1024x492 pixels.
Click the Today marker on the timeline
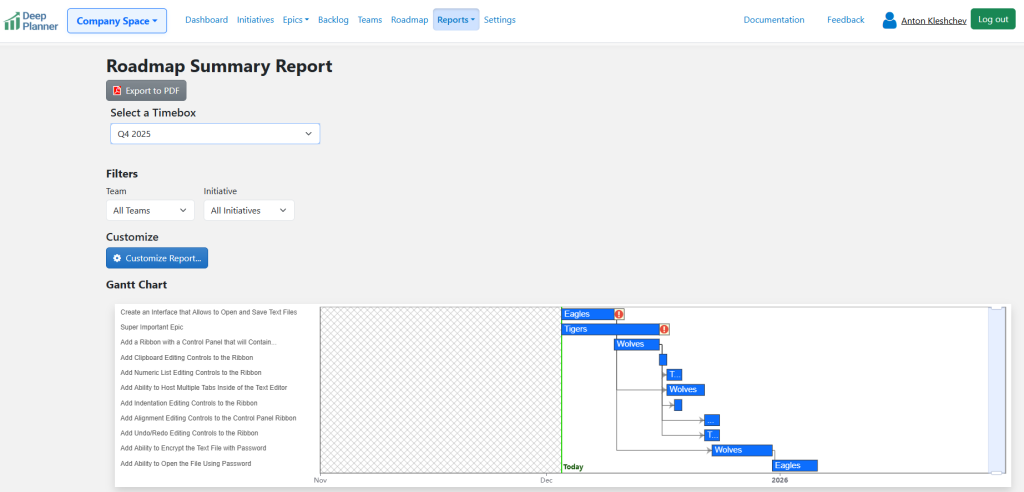pos(573,467)
